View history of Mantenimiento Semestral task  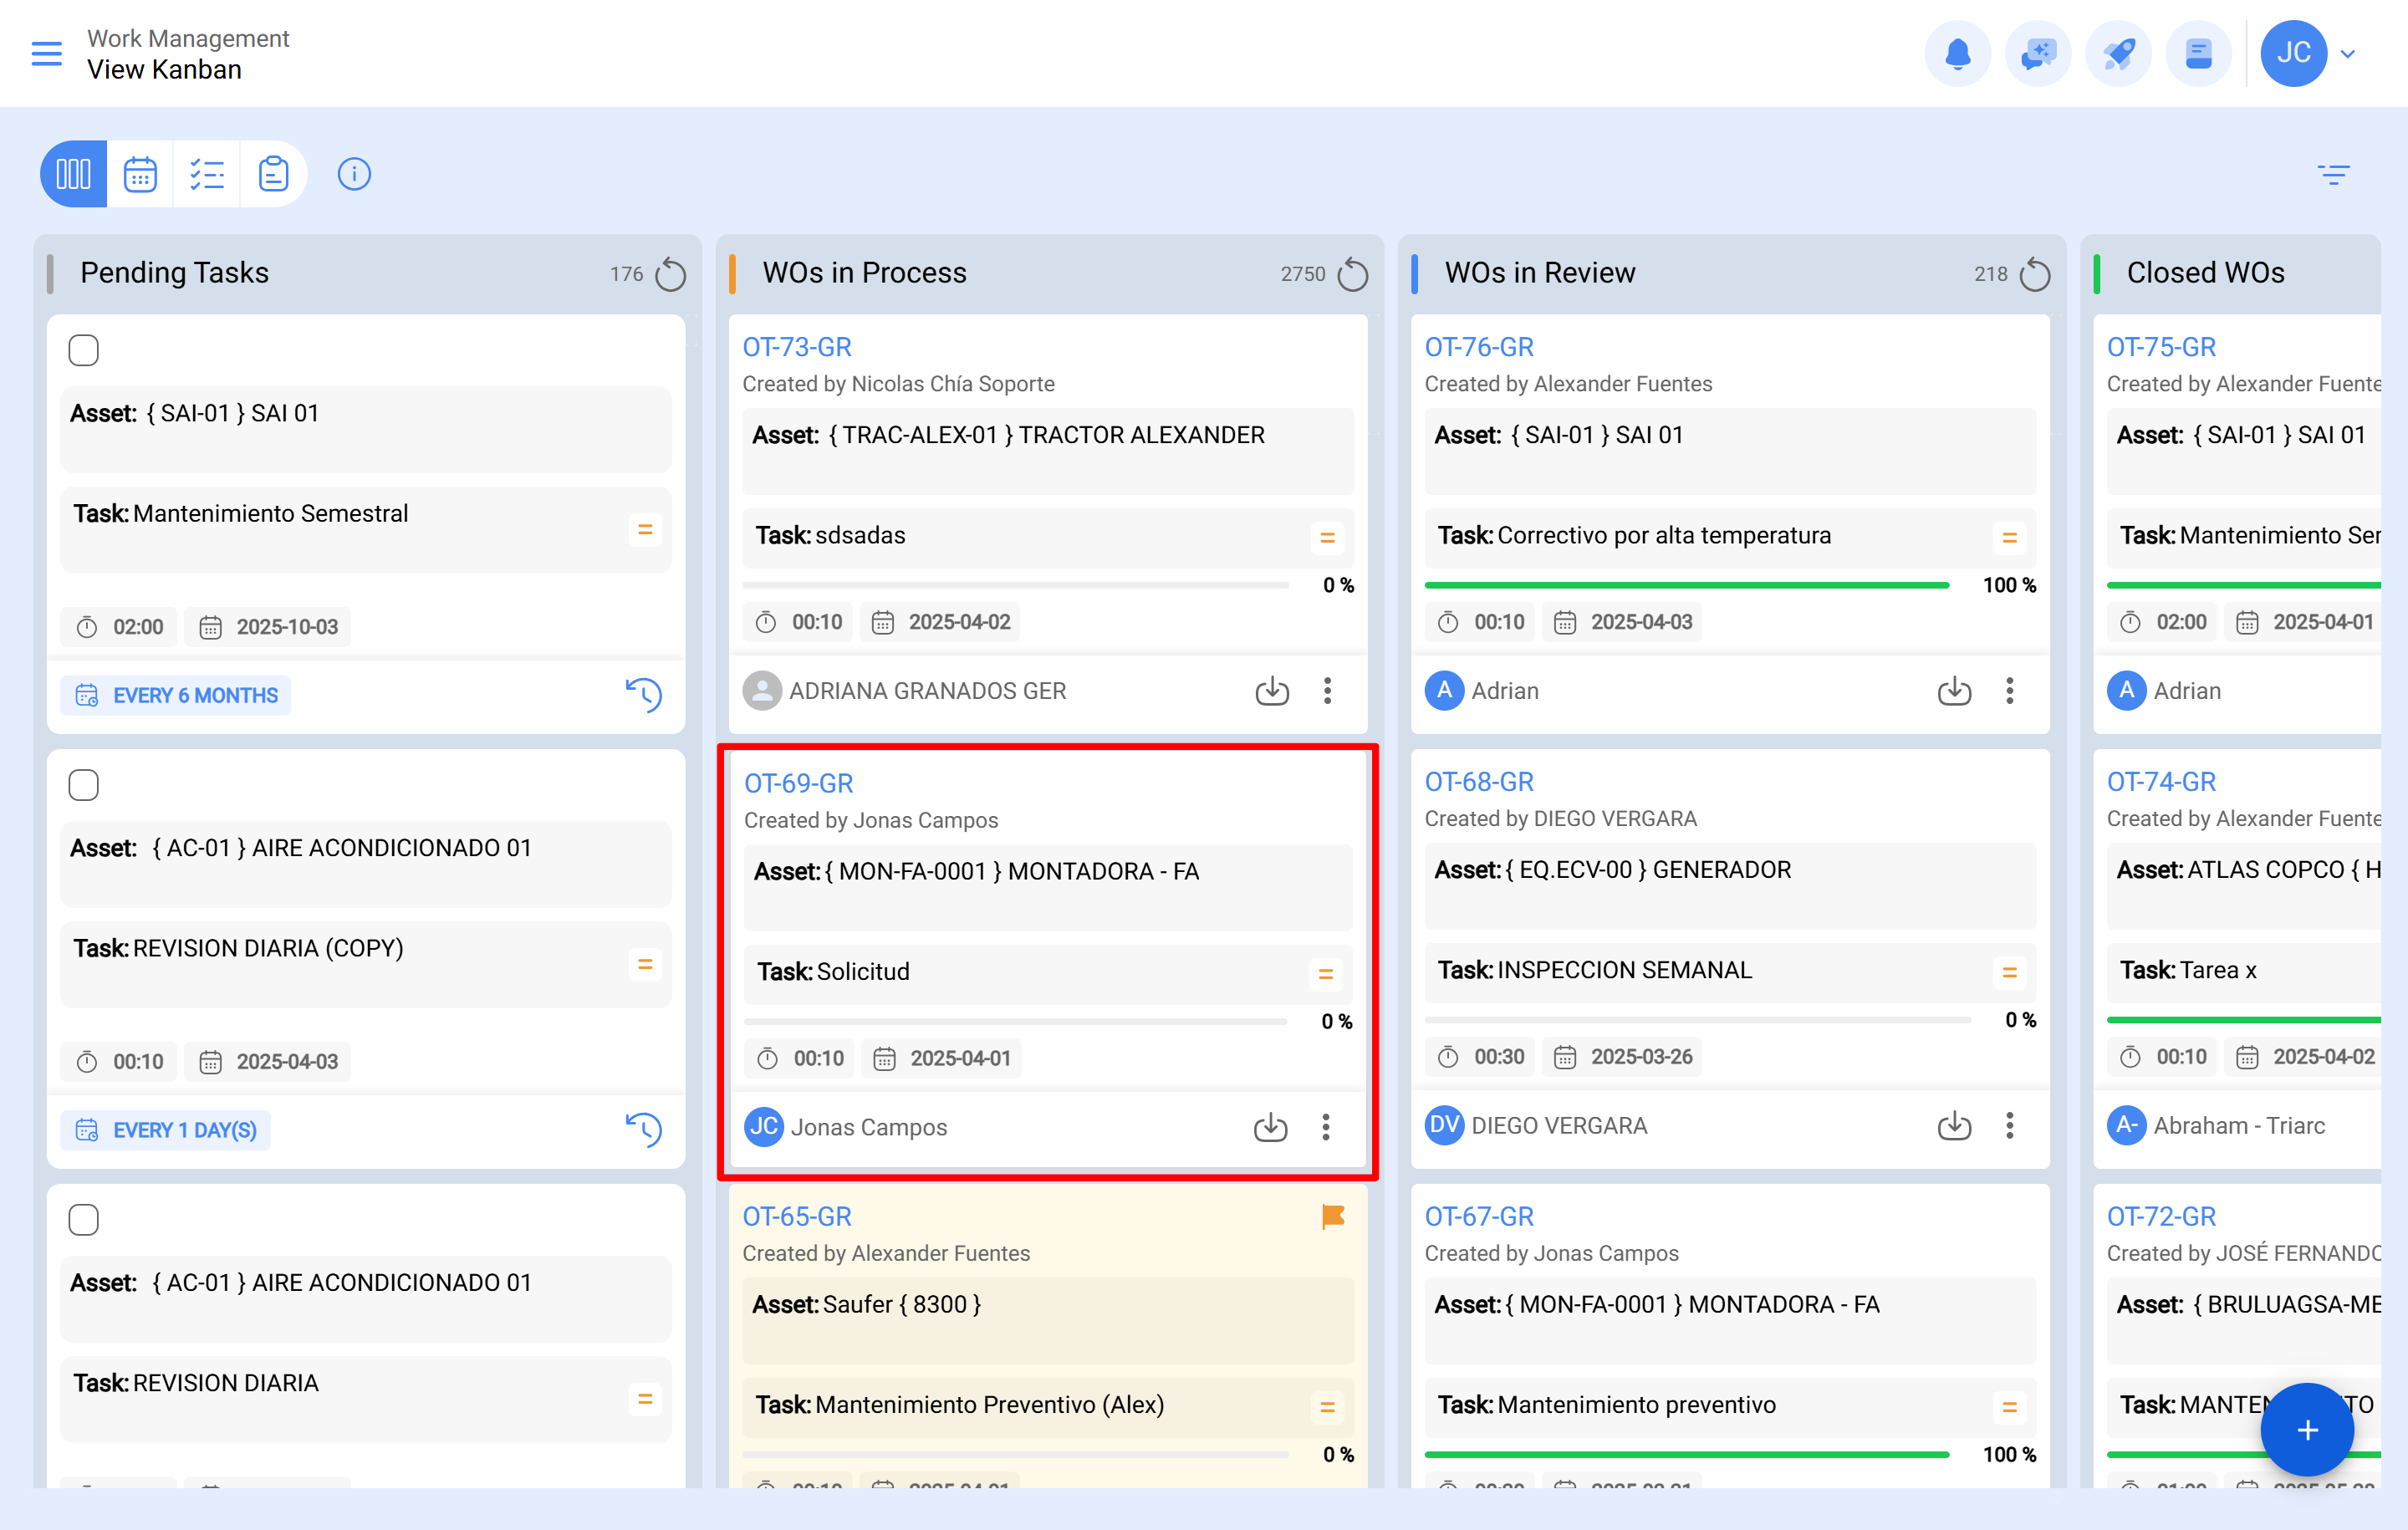(644, 694)
